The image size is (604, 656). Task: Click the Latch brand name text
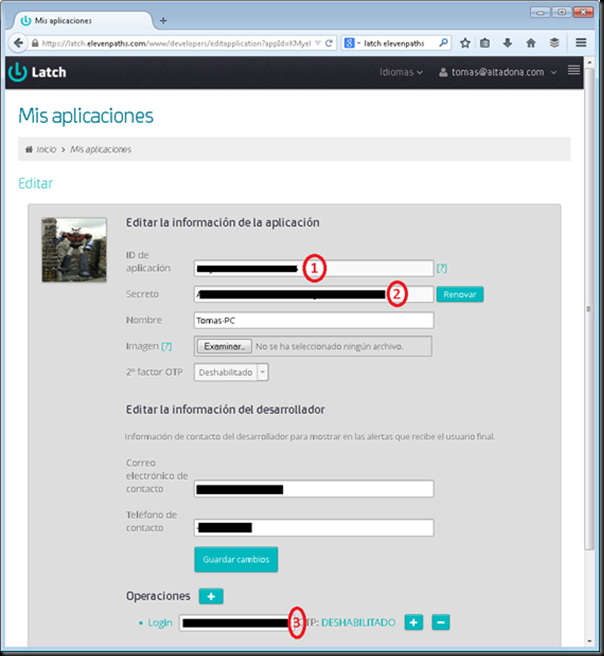point(49,72)
